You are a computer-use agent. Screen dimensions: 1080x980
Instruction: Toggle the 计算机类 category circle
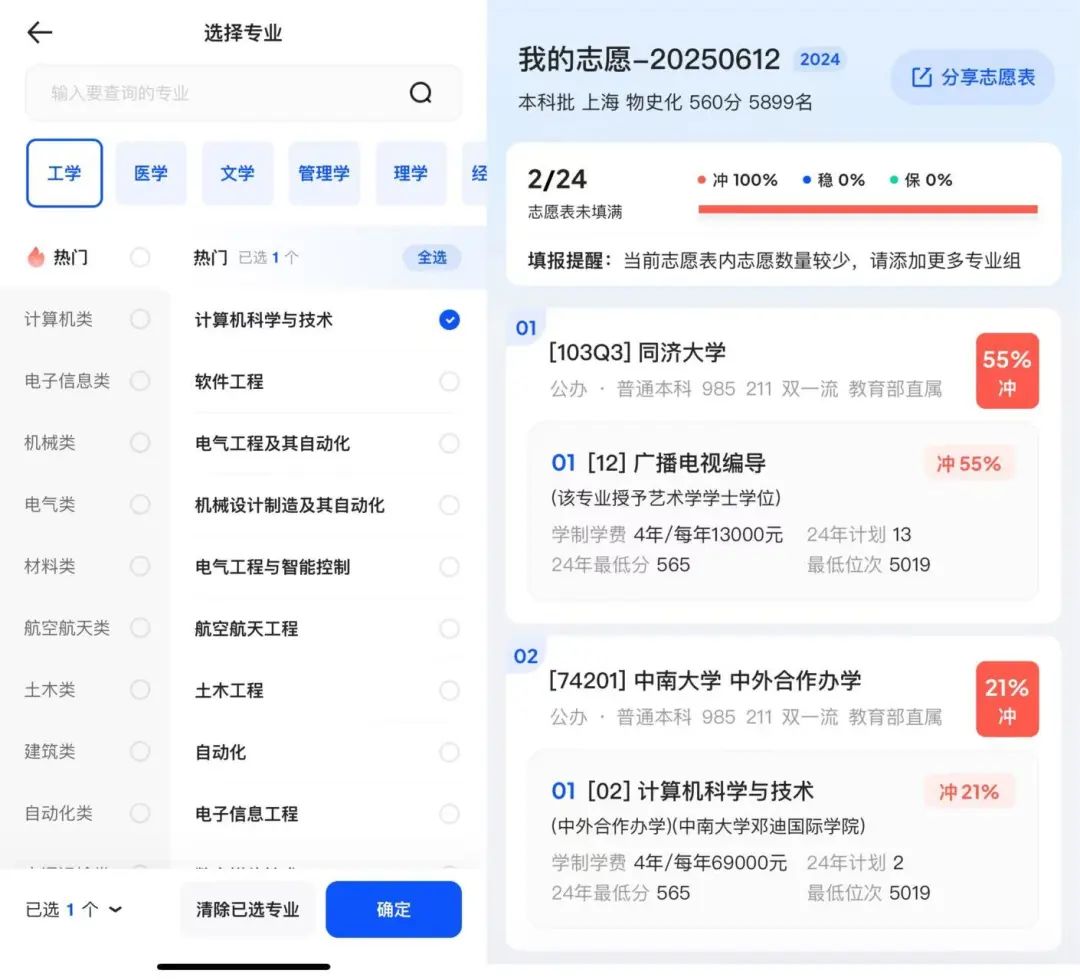point(140,319)
